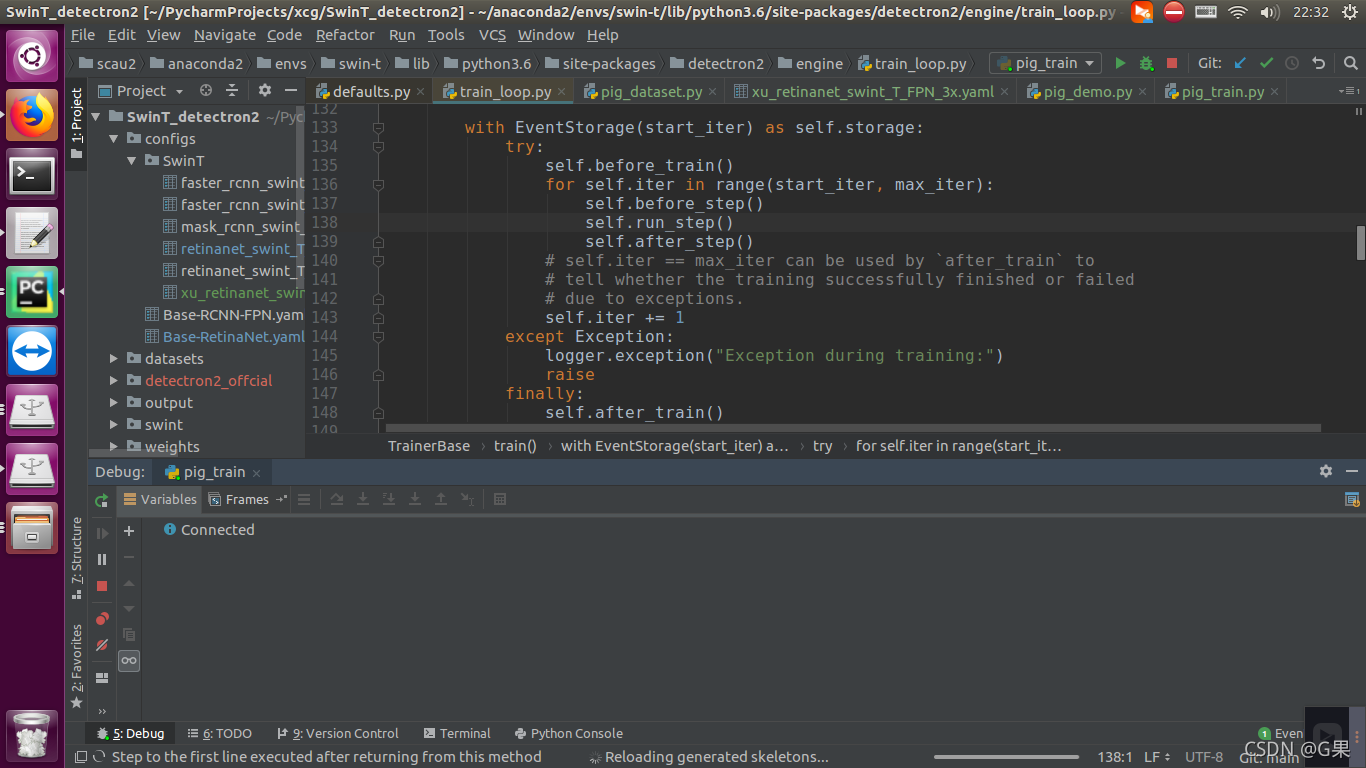Open the File menu
The image size is (1366, 768).
click(83, 34)
